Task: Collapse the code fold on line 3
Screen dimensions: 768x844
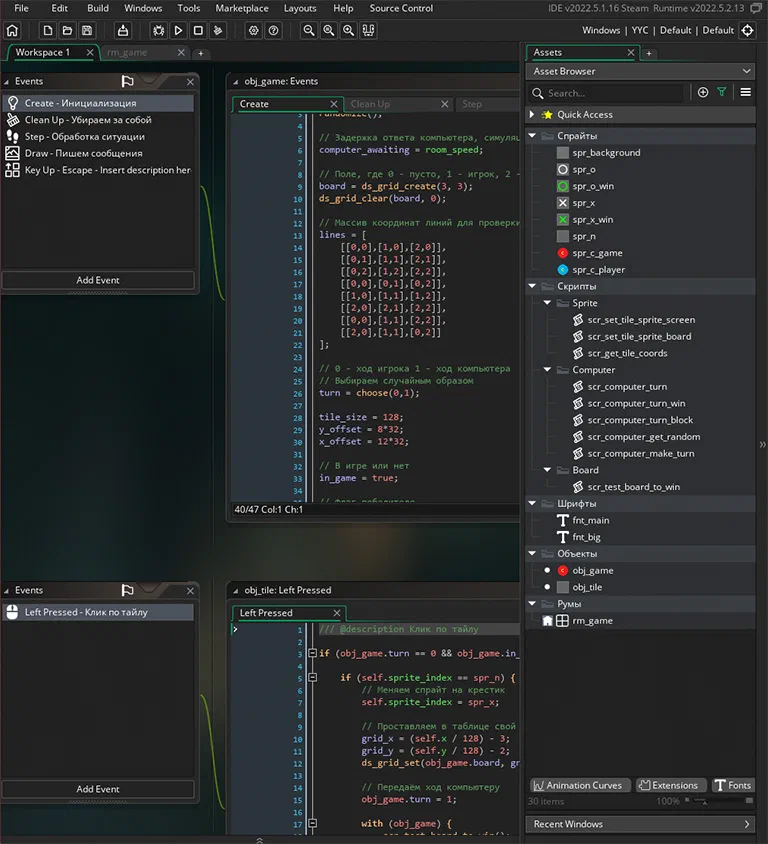Action: (x=312, y=653)
